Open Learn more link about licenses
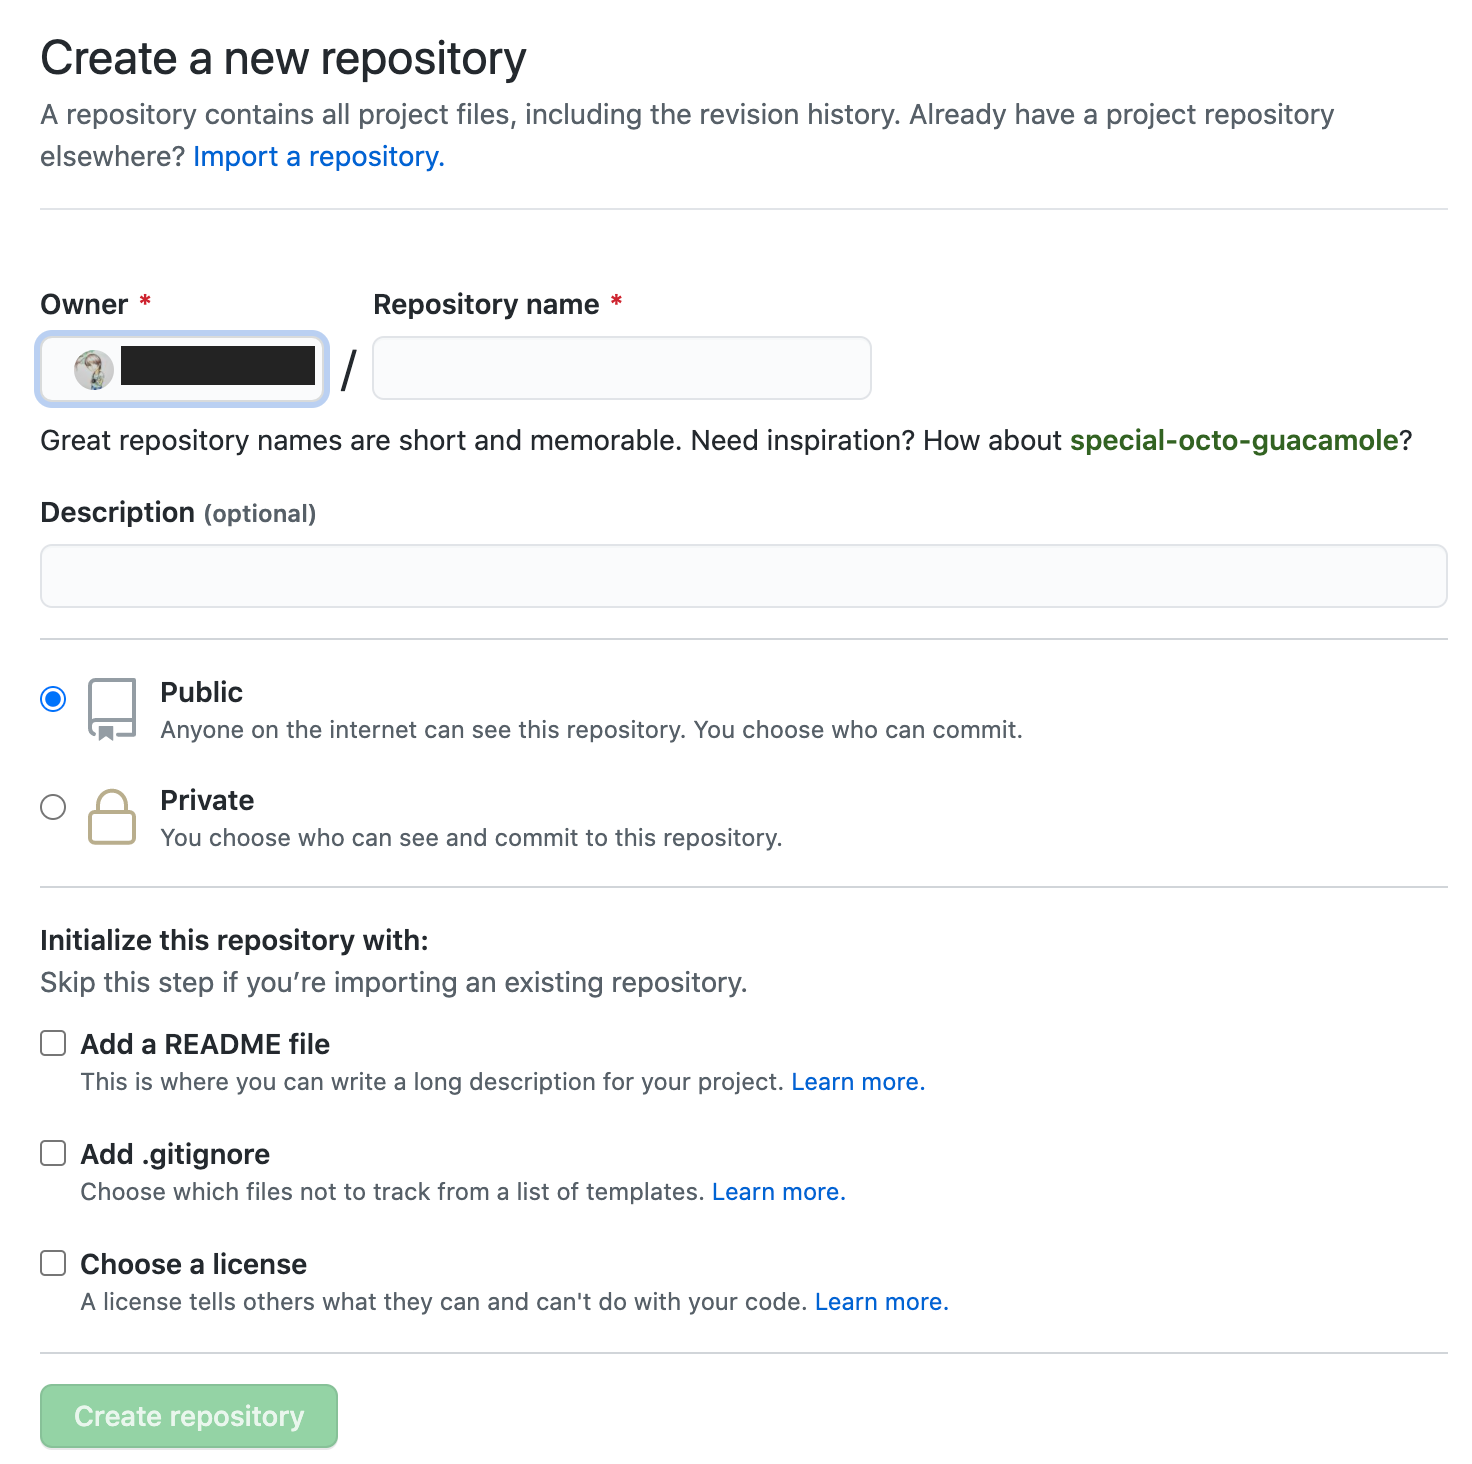The width and height of the screenshot is (1472, 1464). [882, 1302]
